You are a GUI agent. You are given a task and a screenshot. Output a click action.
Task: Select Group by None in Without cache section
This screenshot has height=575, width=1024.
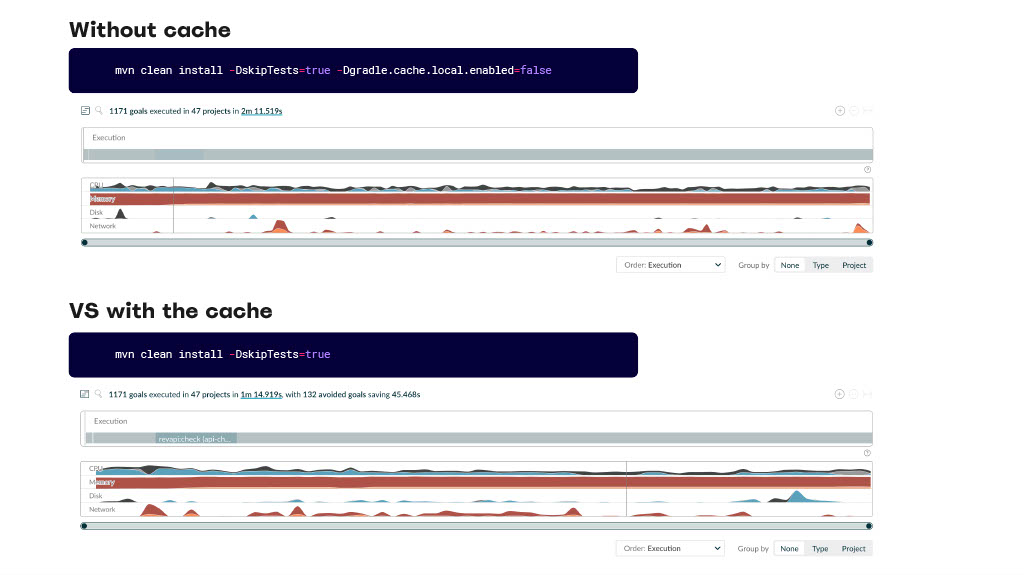tap(790, 265)
